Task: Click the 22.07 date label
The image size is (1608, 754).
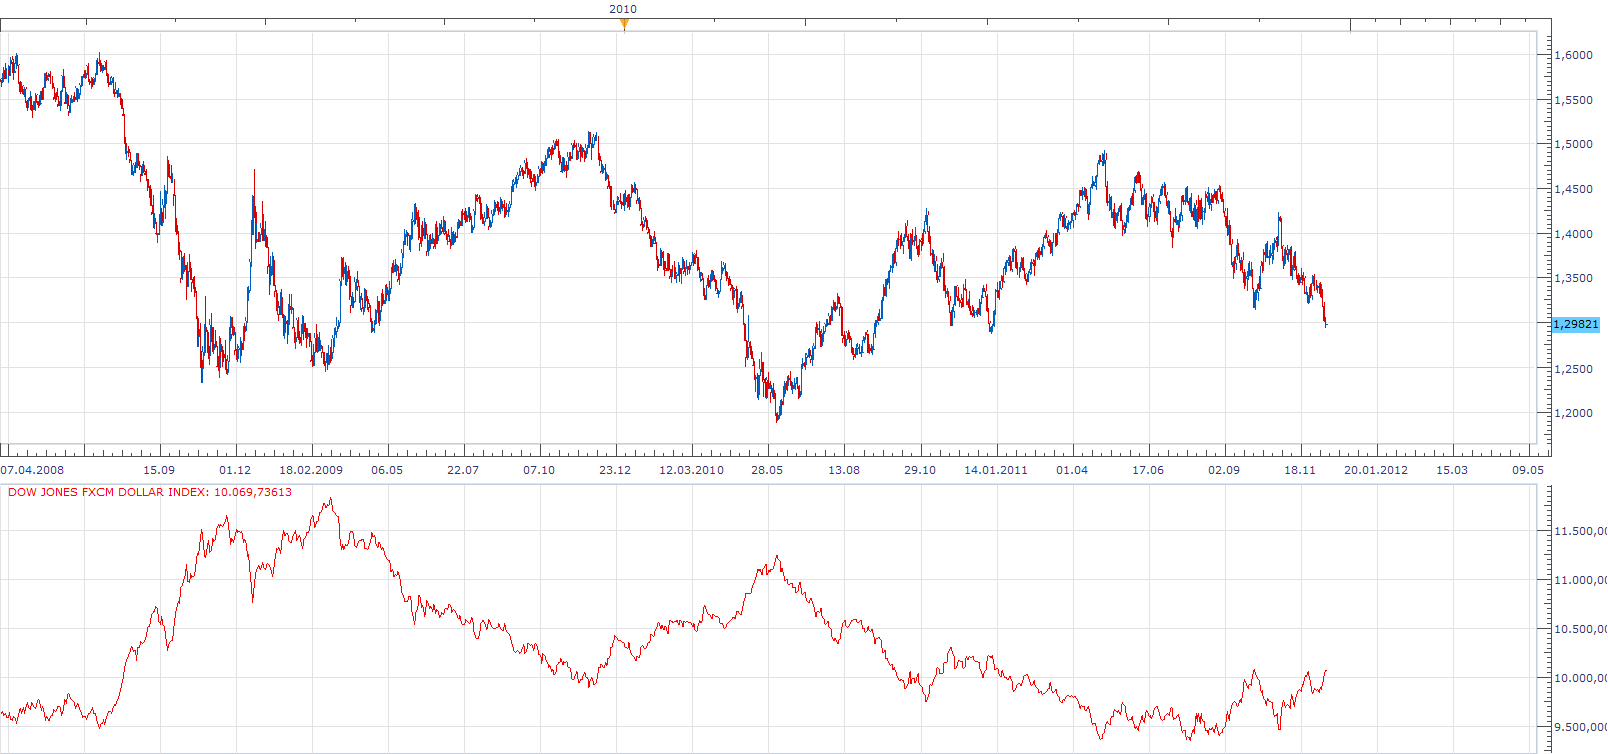Action: click(463, 470)
